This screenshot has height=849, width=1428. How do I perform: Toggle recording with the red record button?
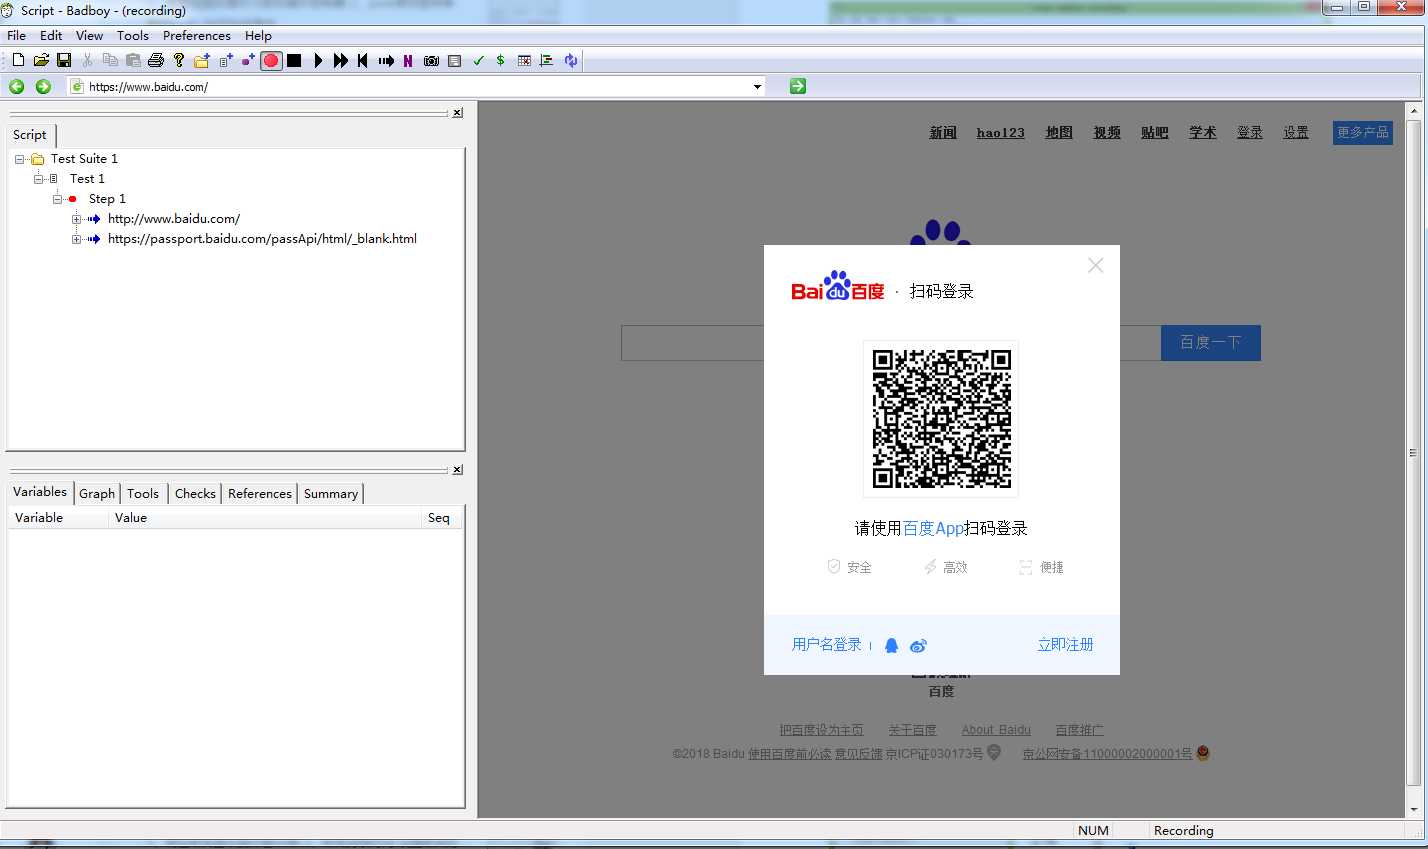click(271, 60)
